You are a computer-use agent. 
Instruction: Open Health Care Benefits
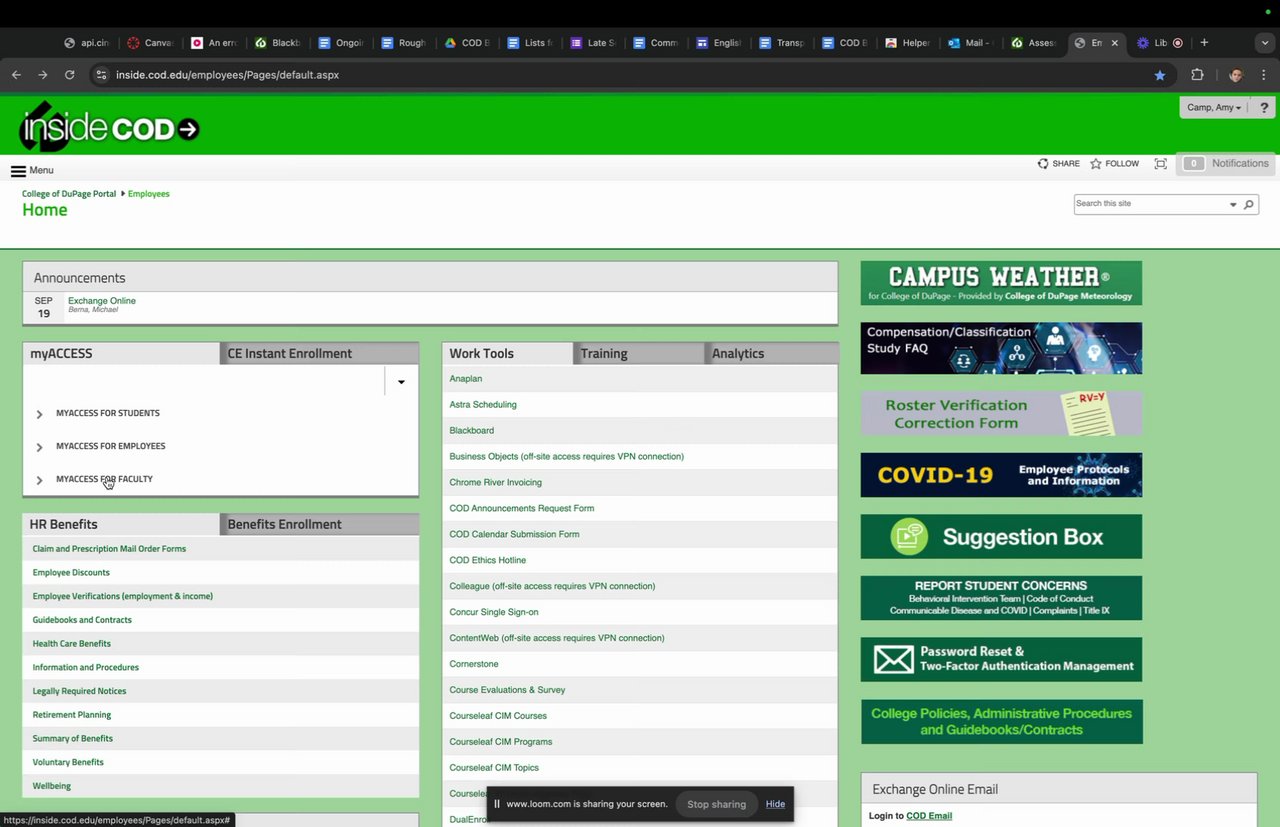[x=72, y=644]
